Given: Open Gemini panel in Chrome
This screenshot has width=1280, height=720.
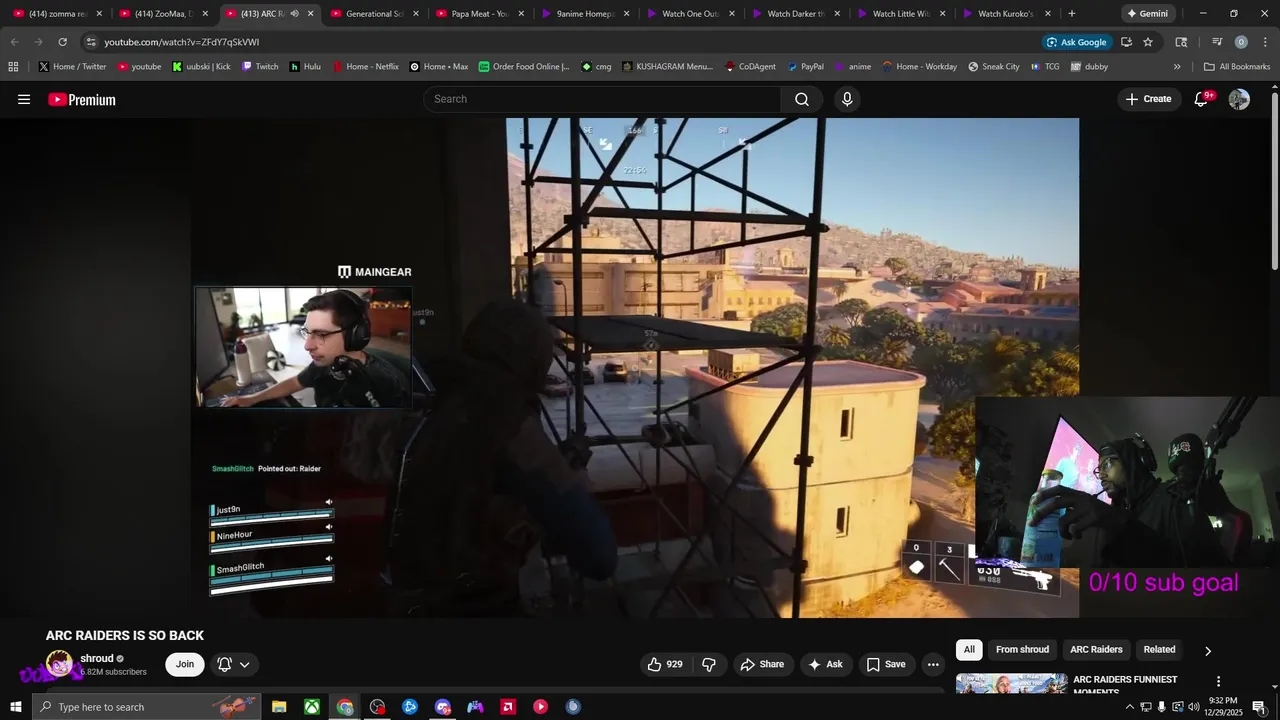Looking at the screenshot, I should point(1147,14).
